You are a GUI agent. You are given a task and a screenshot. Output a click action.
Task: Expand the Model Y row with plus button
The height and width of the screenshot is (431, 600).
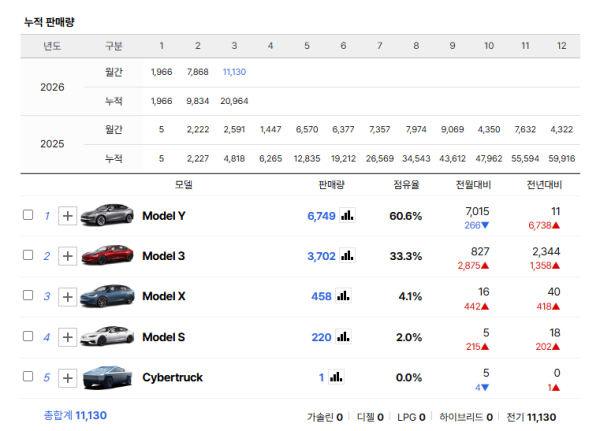[67, 215]
